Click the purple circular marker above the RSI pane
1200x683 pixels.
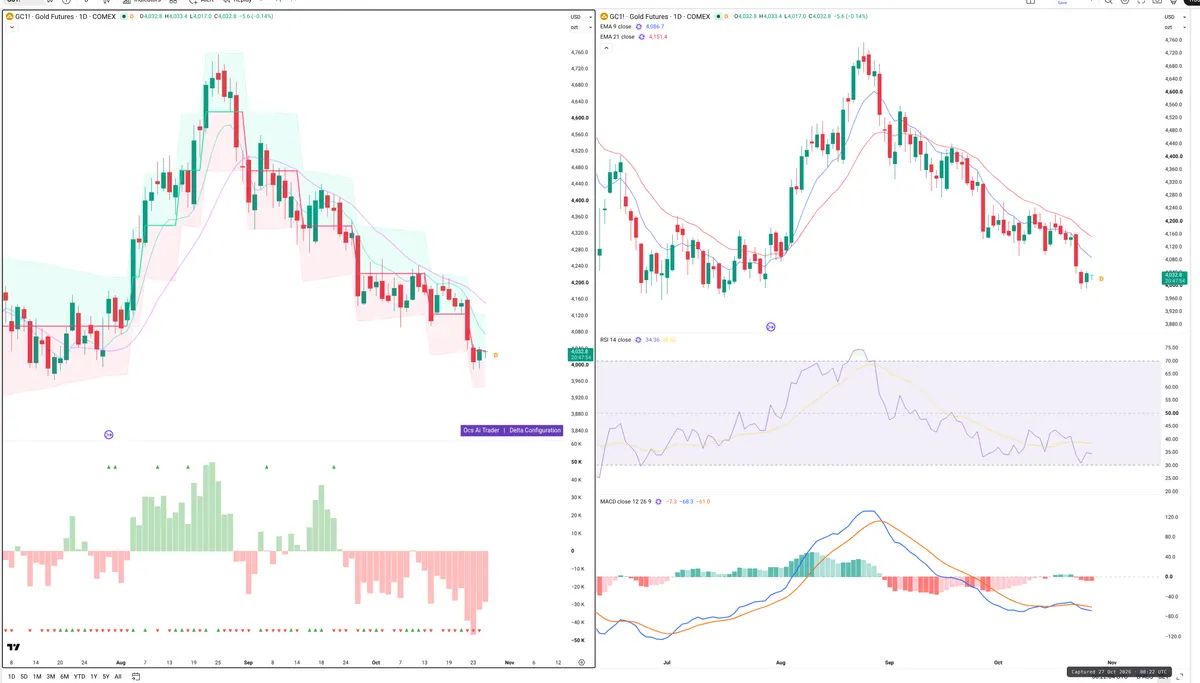point(770,327)
